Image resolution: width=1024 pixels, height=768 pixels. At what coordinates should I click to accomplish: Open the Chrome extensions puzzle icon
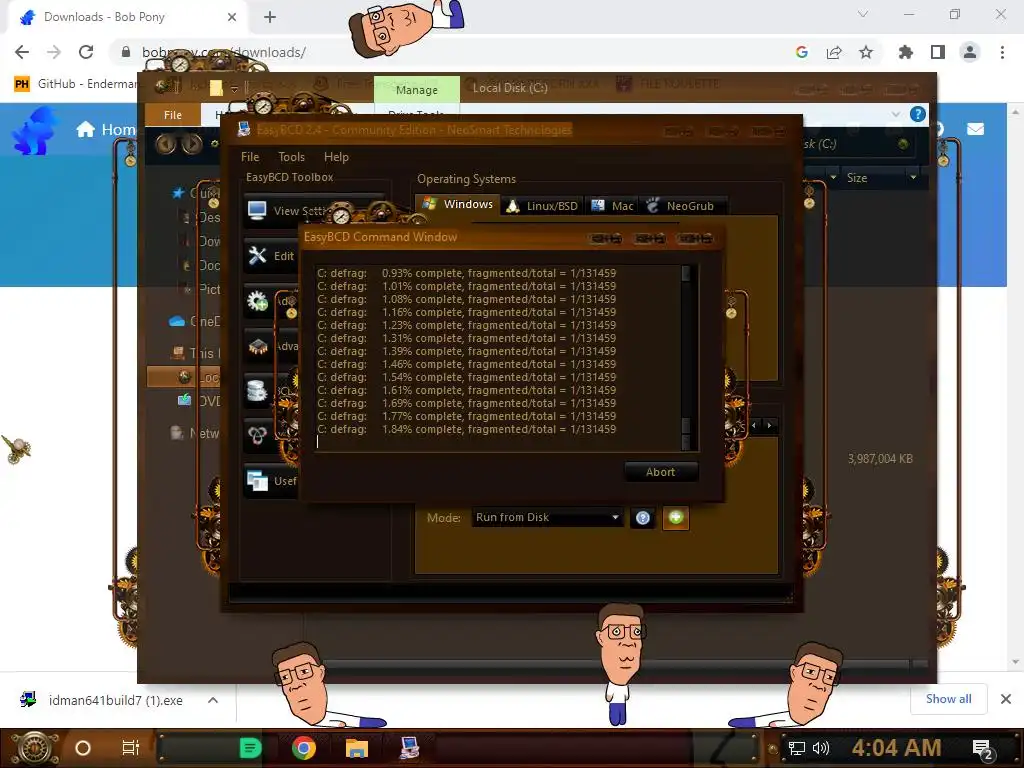(905, 52)
